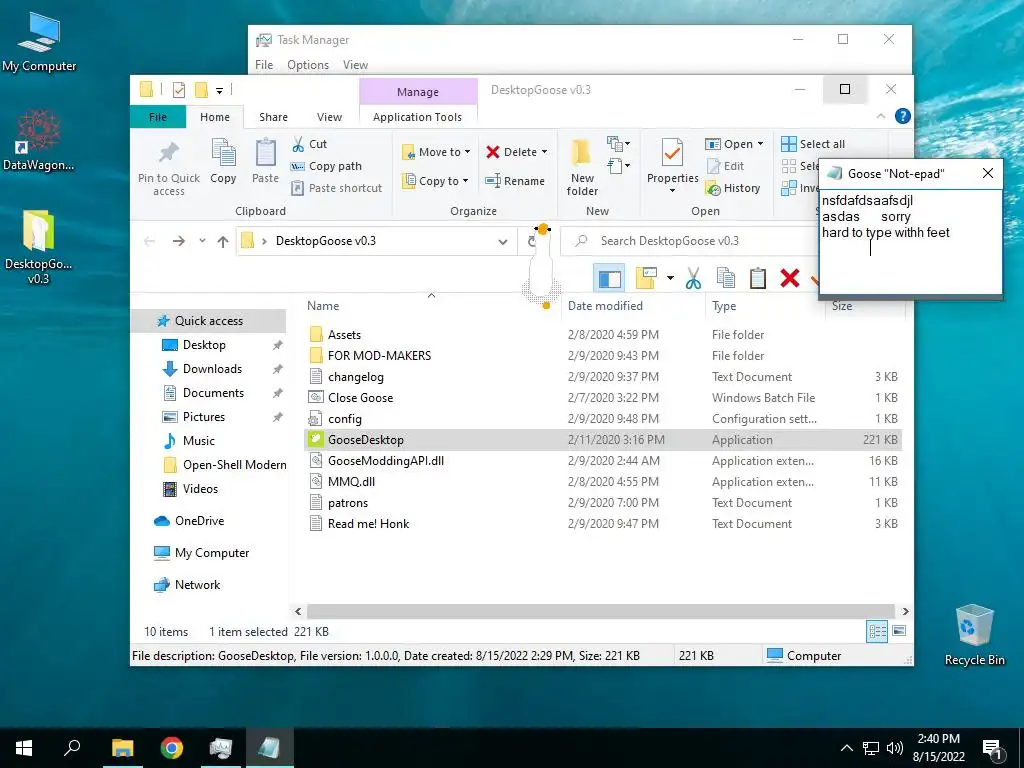Click the red X delete icon in the lower toolbar
This screenshot has width=1024, height=768.
coord(790,278)
